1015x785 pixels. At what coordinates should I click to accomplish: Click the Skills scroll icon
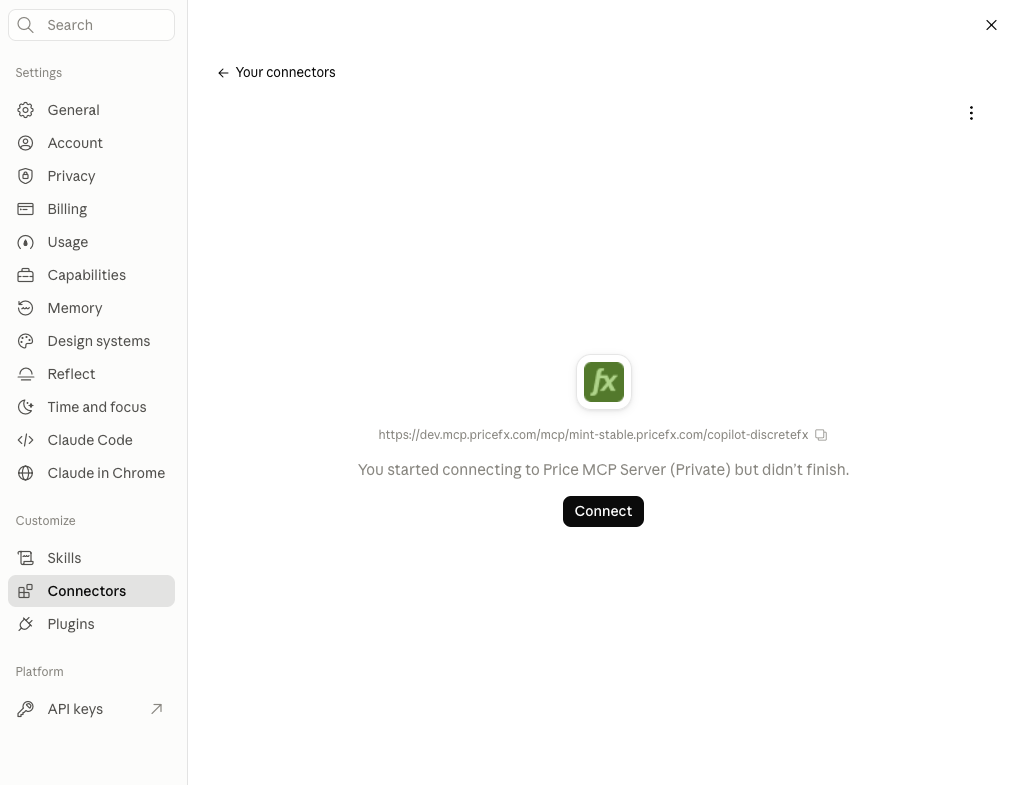pos(25,558)
